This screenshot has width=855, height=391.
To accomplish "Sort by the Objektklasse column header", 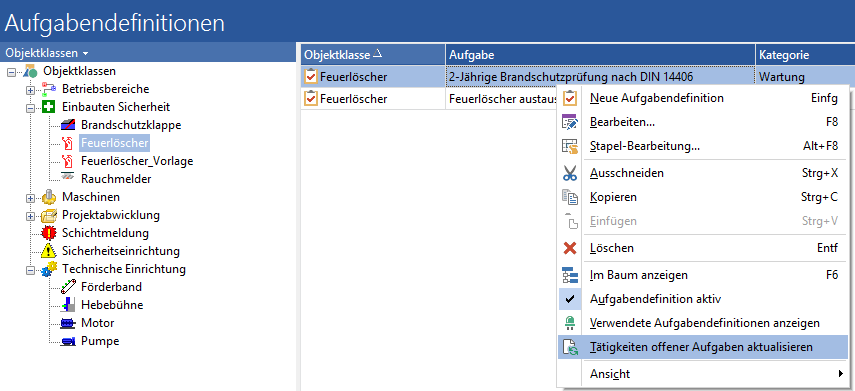I will [373, 55].
